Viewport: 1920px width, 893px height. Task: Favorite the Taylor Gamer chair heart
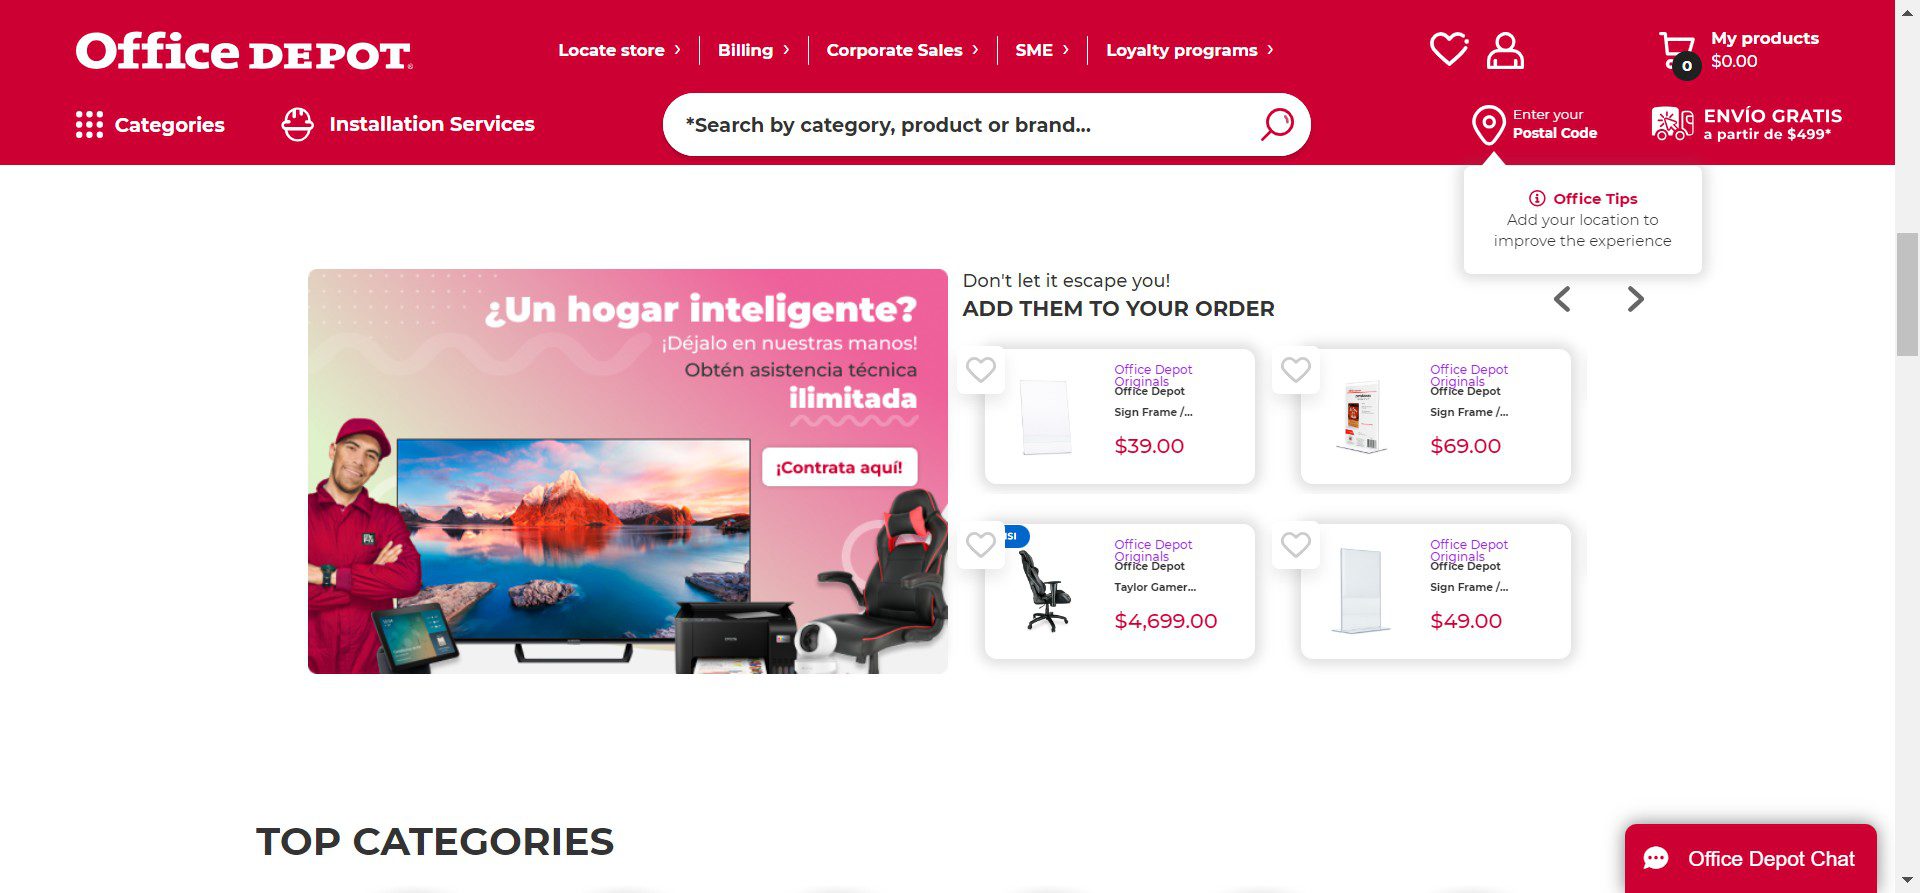point(981,545)
